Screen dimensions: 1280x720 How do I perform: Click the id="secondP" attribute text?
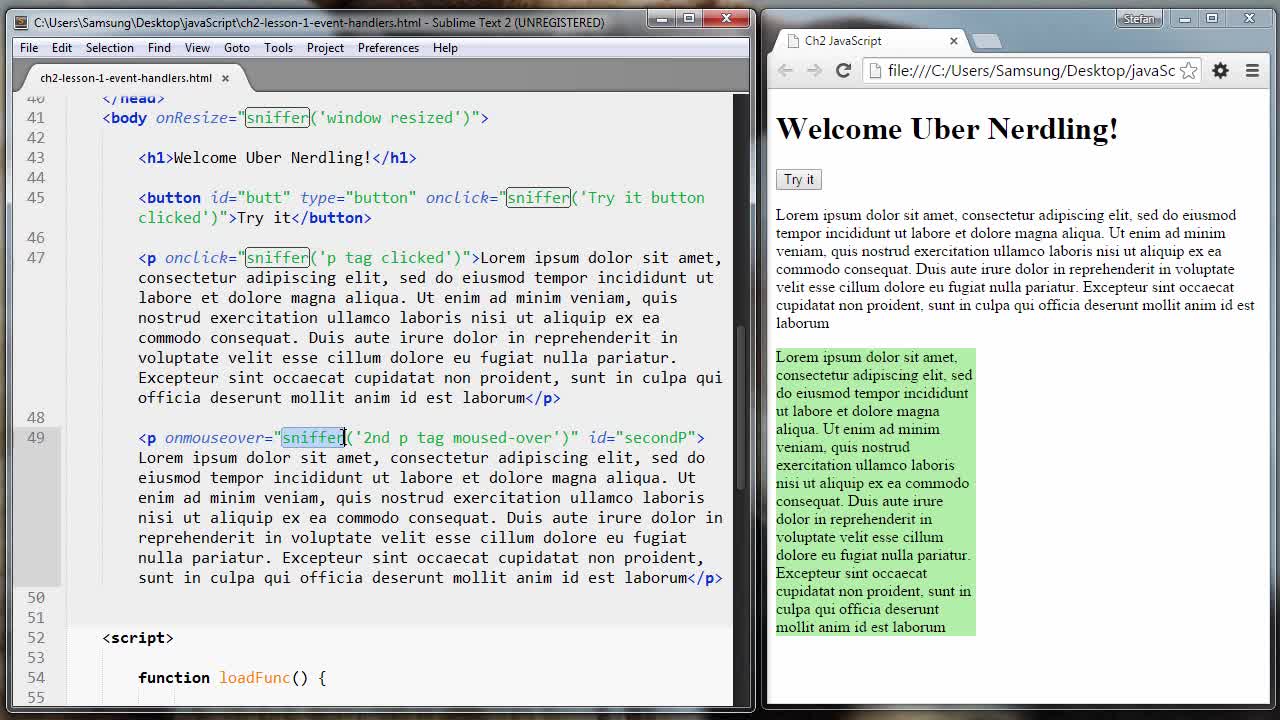pos(642,437)
